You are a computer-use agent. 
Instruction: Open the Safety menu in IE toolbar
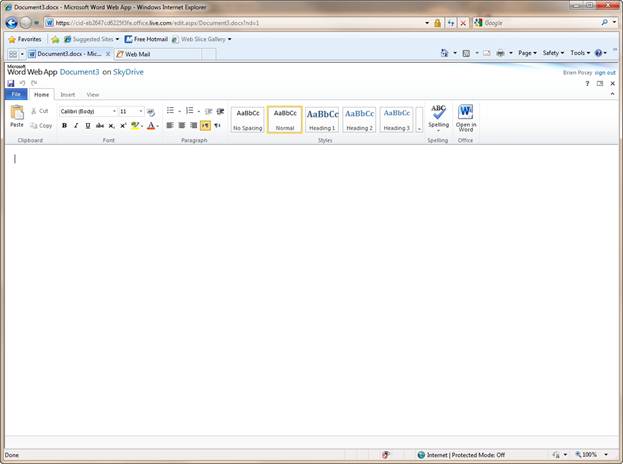[553, 53]
